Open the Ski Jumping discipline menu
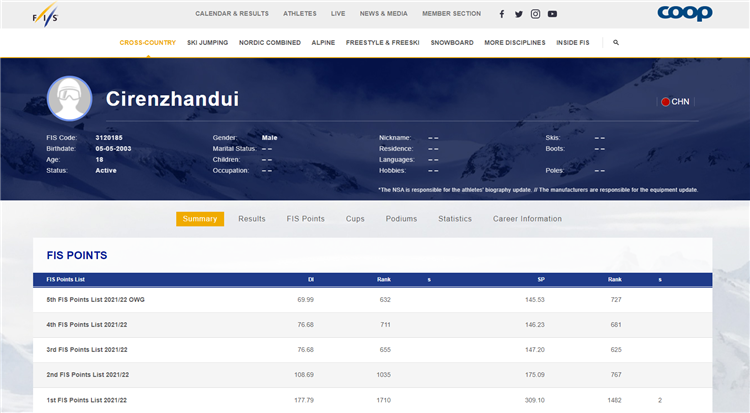Image resolution: width=750 pixels, height=413 pixels. point(207,43)
